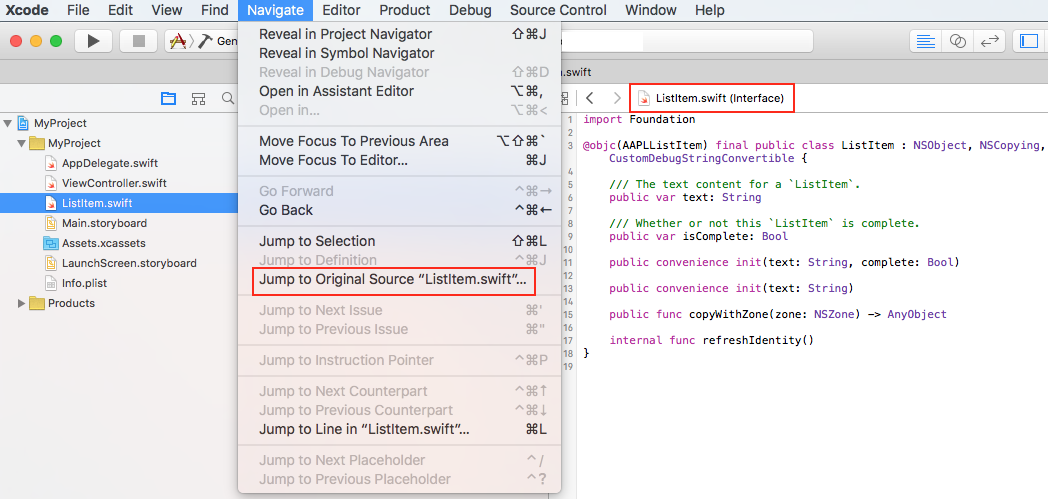Image resolution: width=1048 pixels, height=499 pixels.
Task: Collapse the MyProject folder group
Action: [x=22, y=143]
